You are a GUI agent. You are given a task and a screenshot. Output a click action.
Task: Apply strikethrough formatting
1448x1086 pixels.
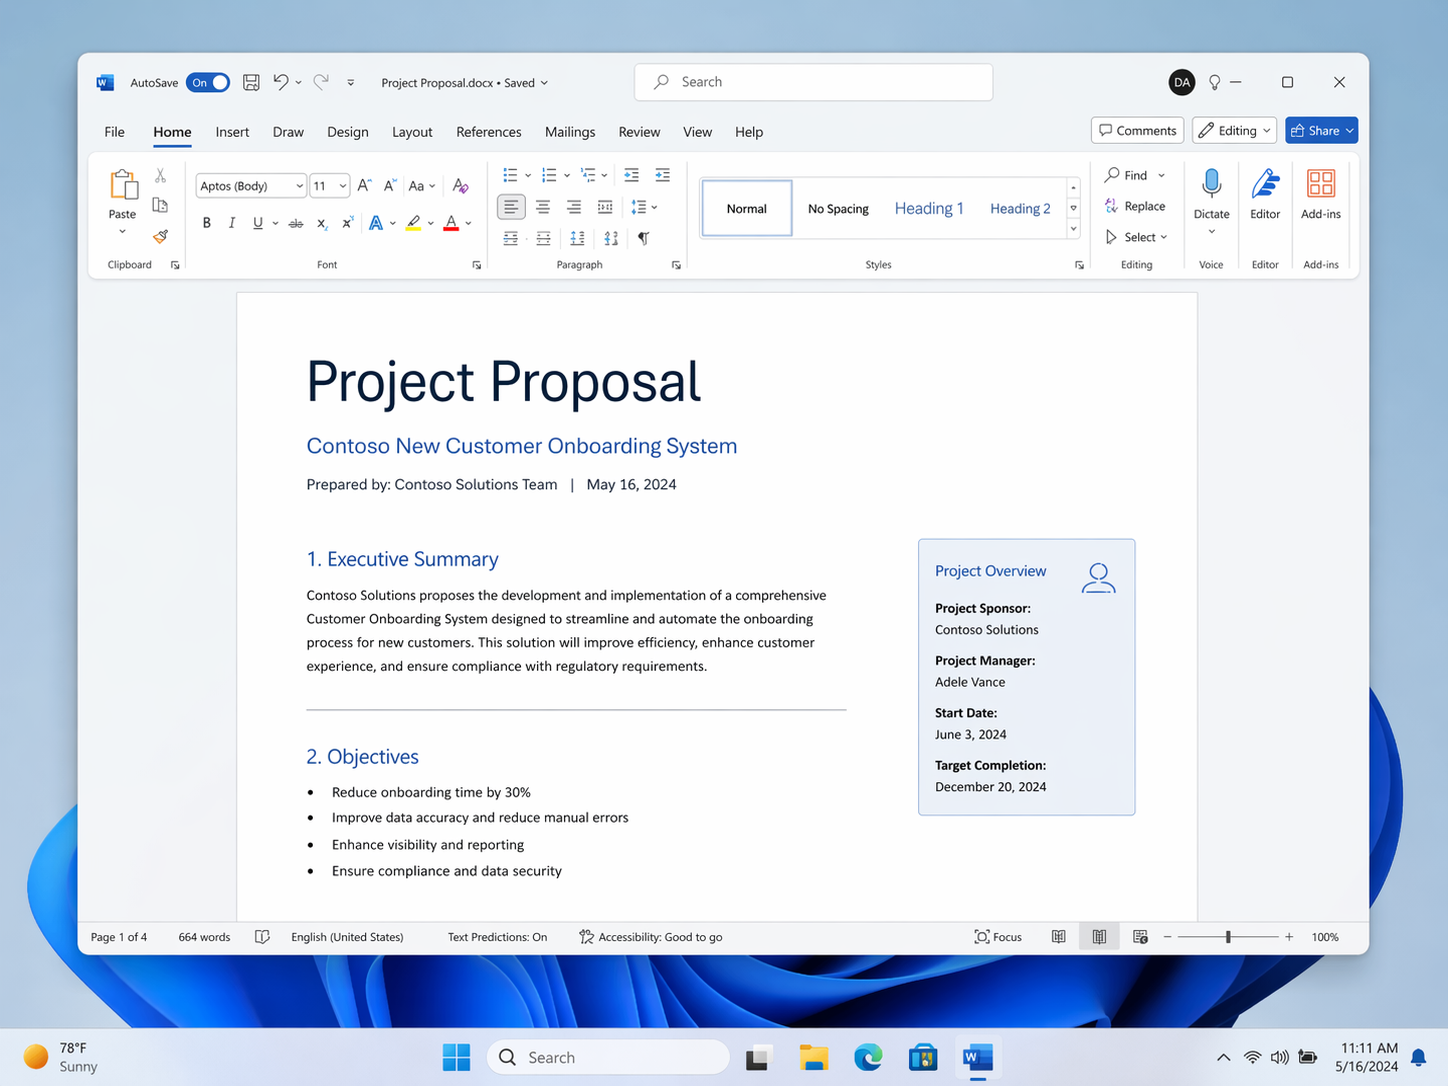[x=296, y=223]
